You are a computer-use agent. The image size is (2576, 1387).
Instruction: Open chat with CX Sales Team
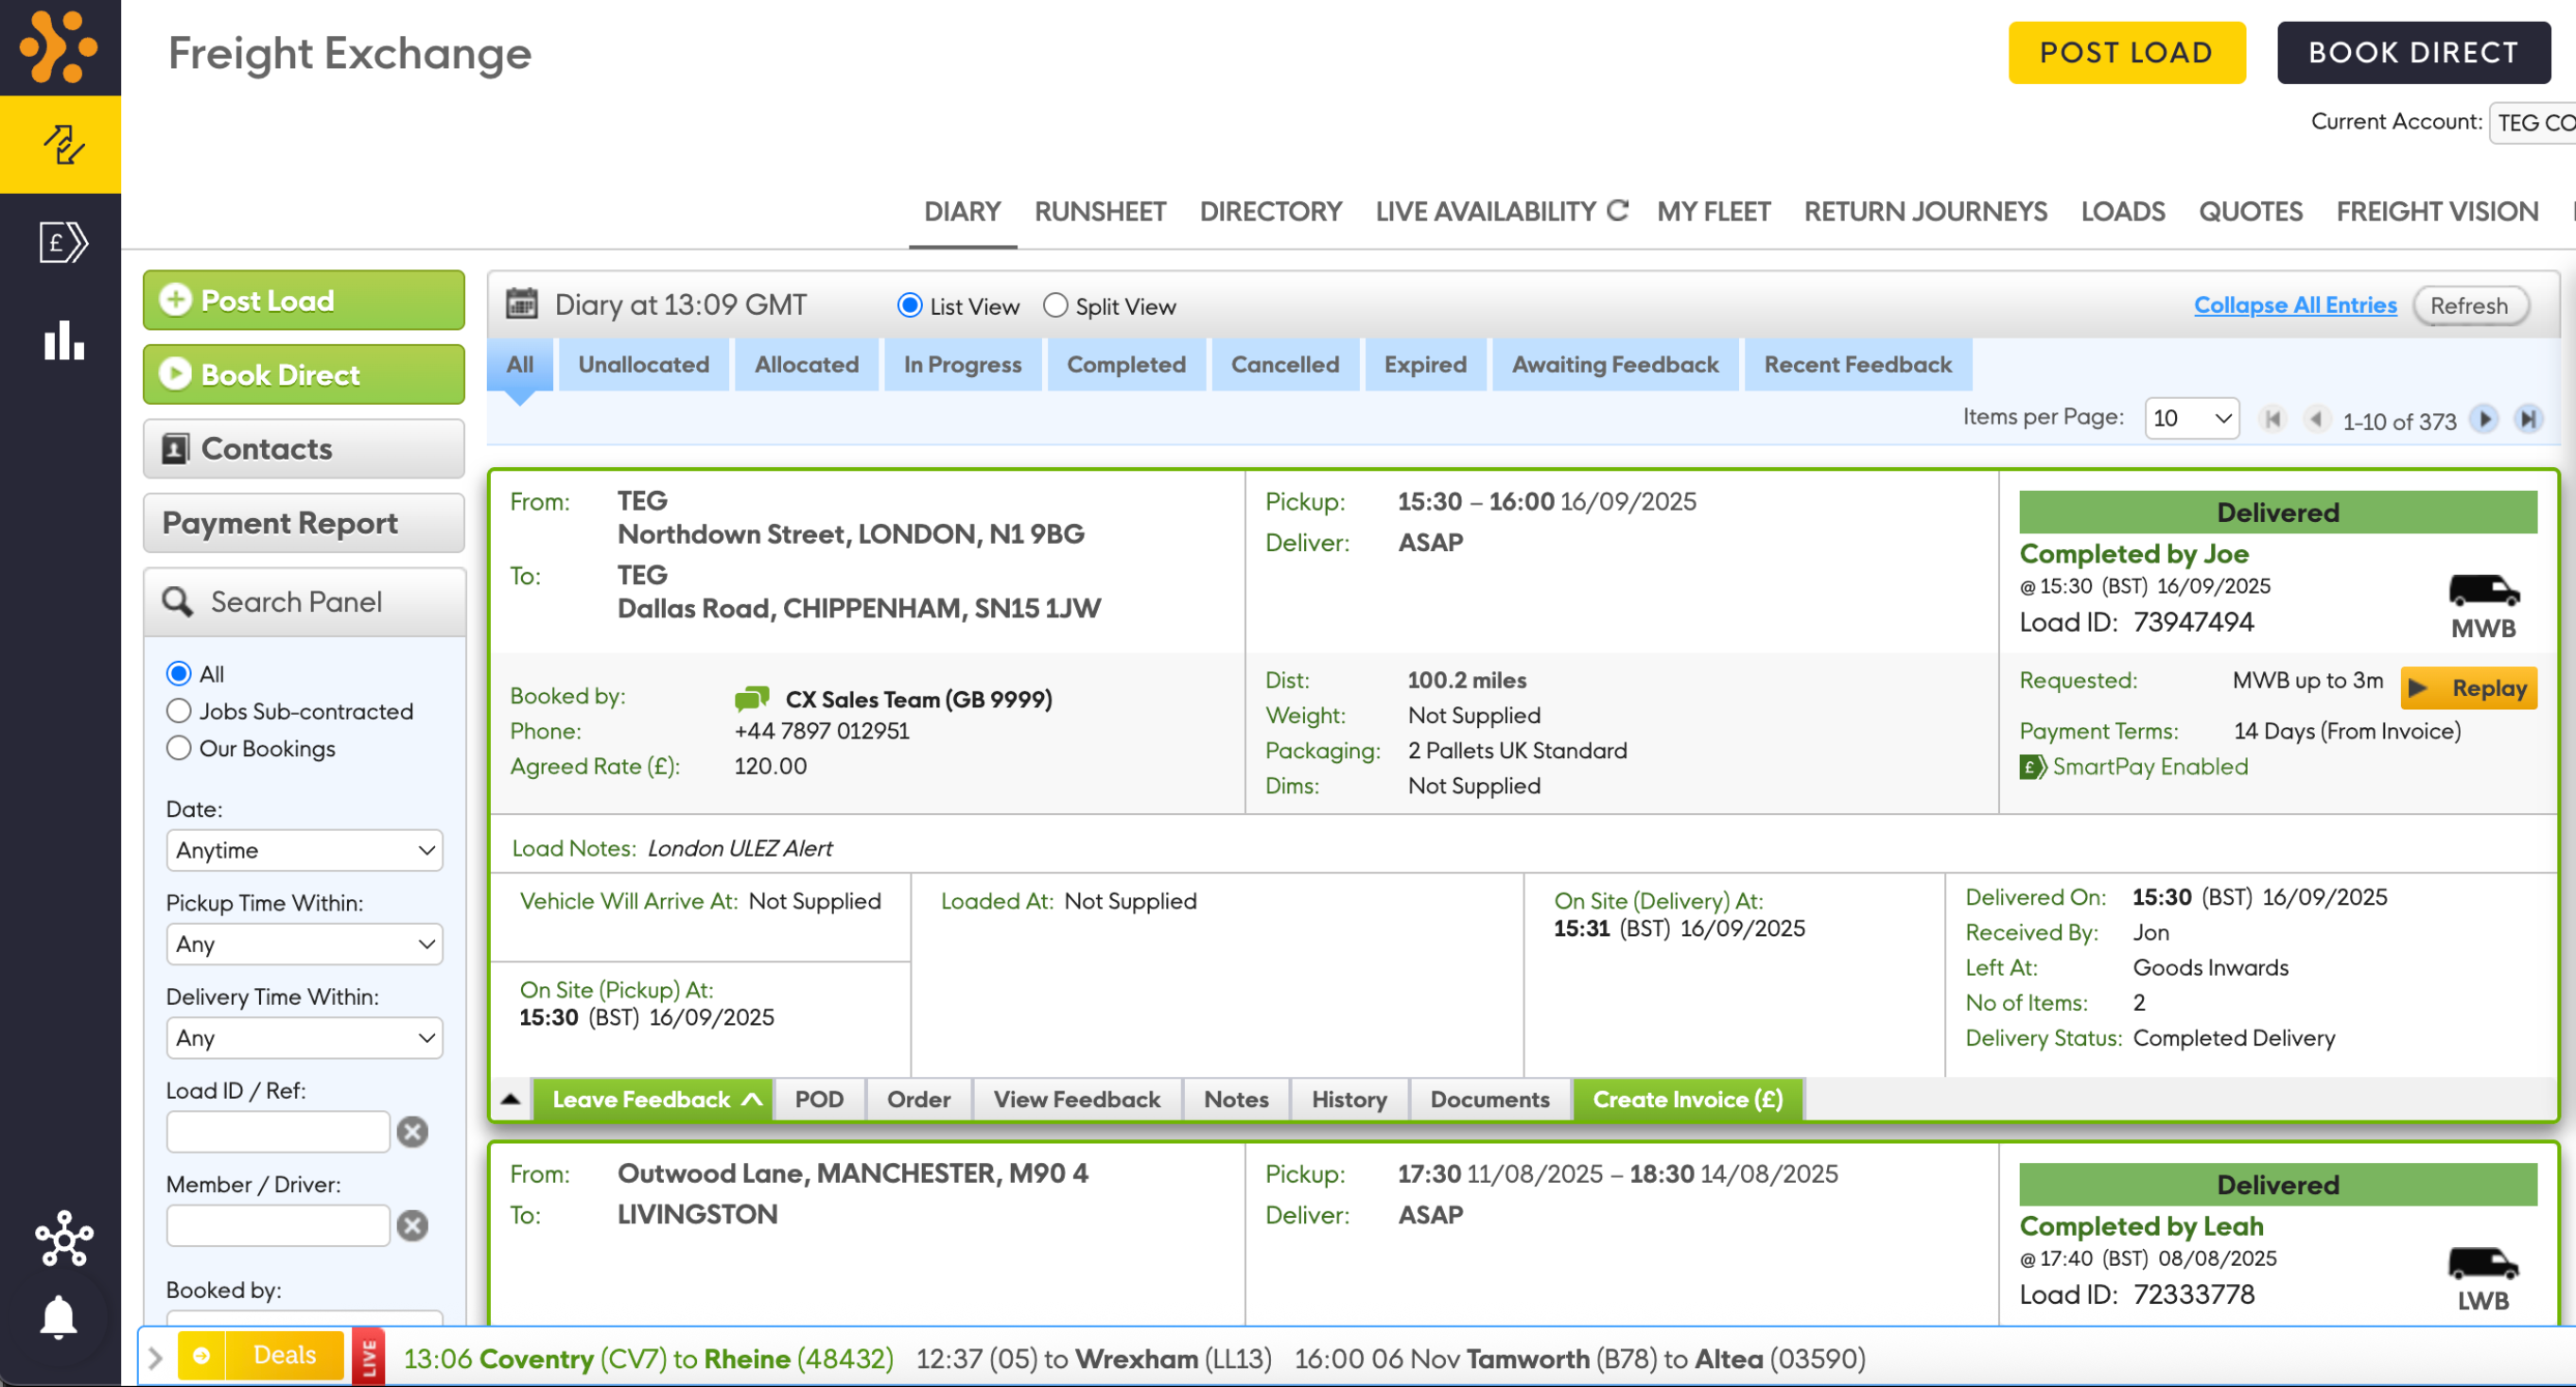(x=751, y=698)
